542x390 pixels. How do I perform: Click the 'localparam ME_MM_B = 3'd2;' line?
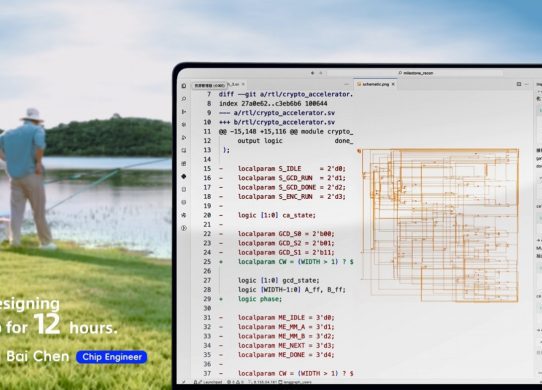(x=286, y=336)
